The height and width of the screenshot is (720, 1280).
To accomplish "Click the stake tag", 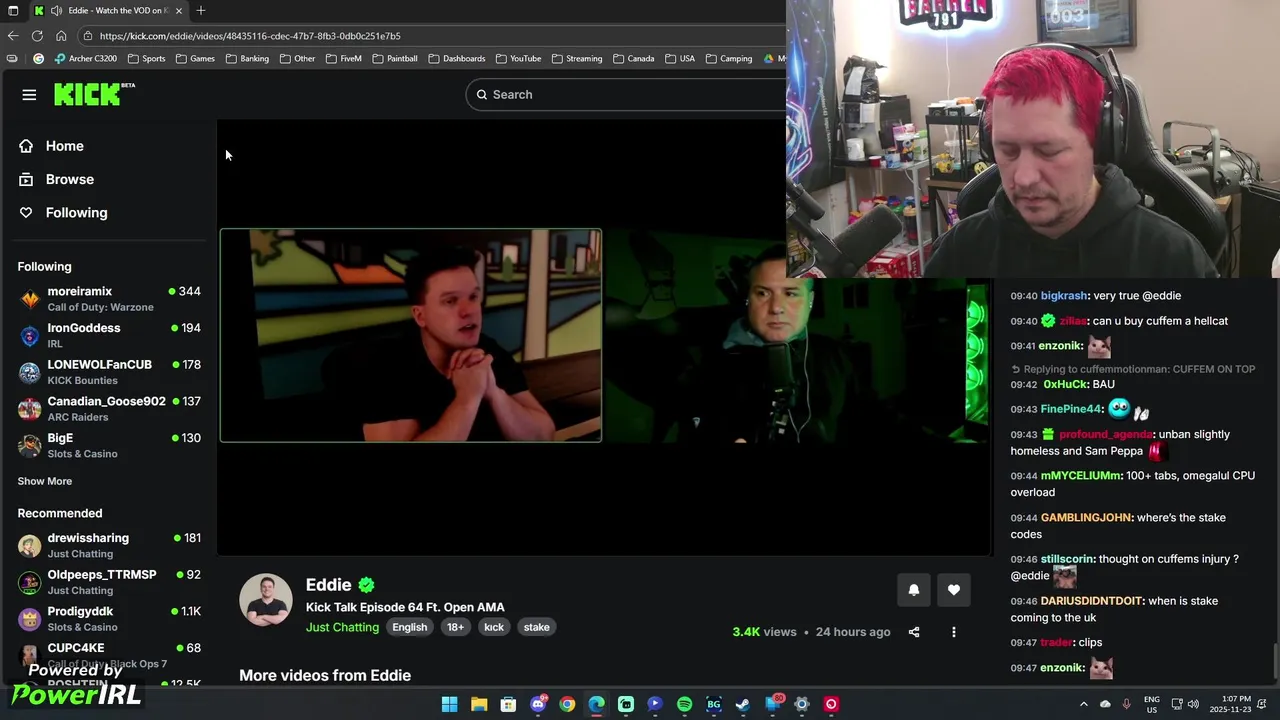I will click(x=537, y=627).
